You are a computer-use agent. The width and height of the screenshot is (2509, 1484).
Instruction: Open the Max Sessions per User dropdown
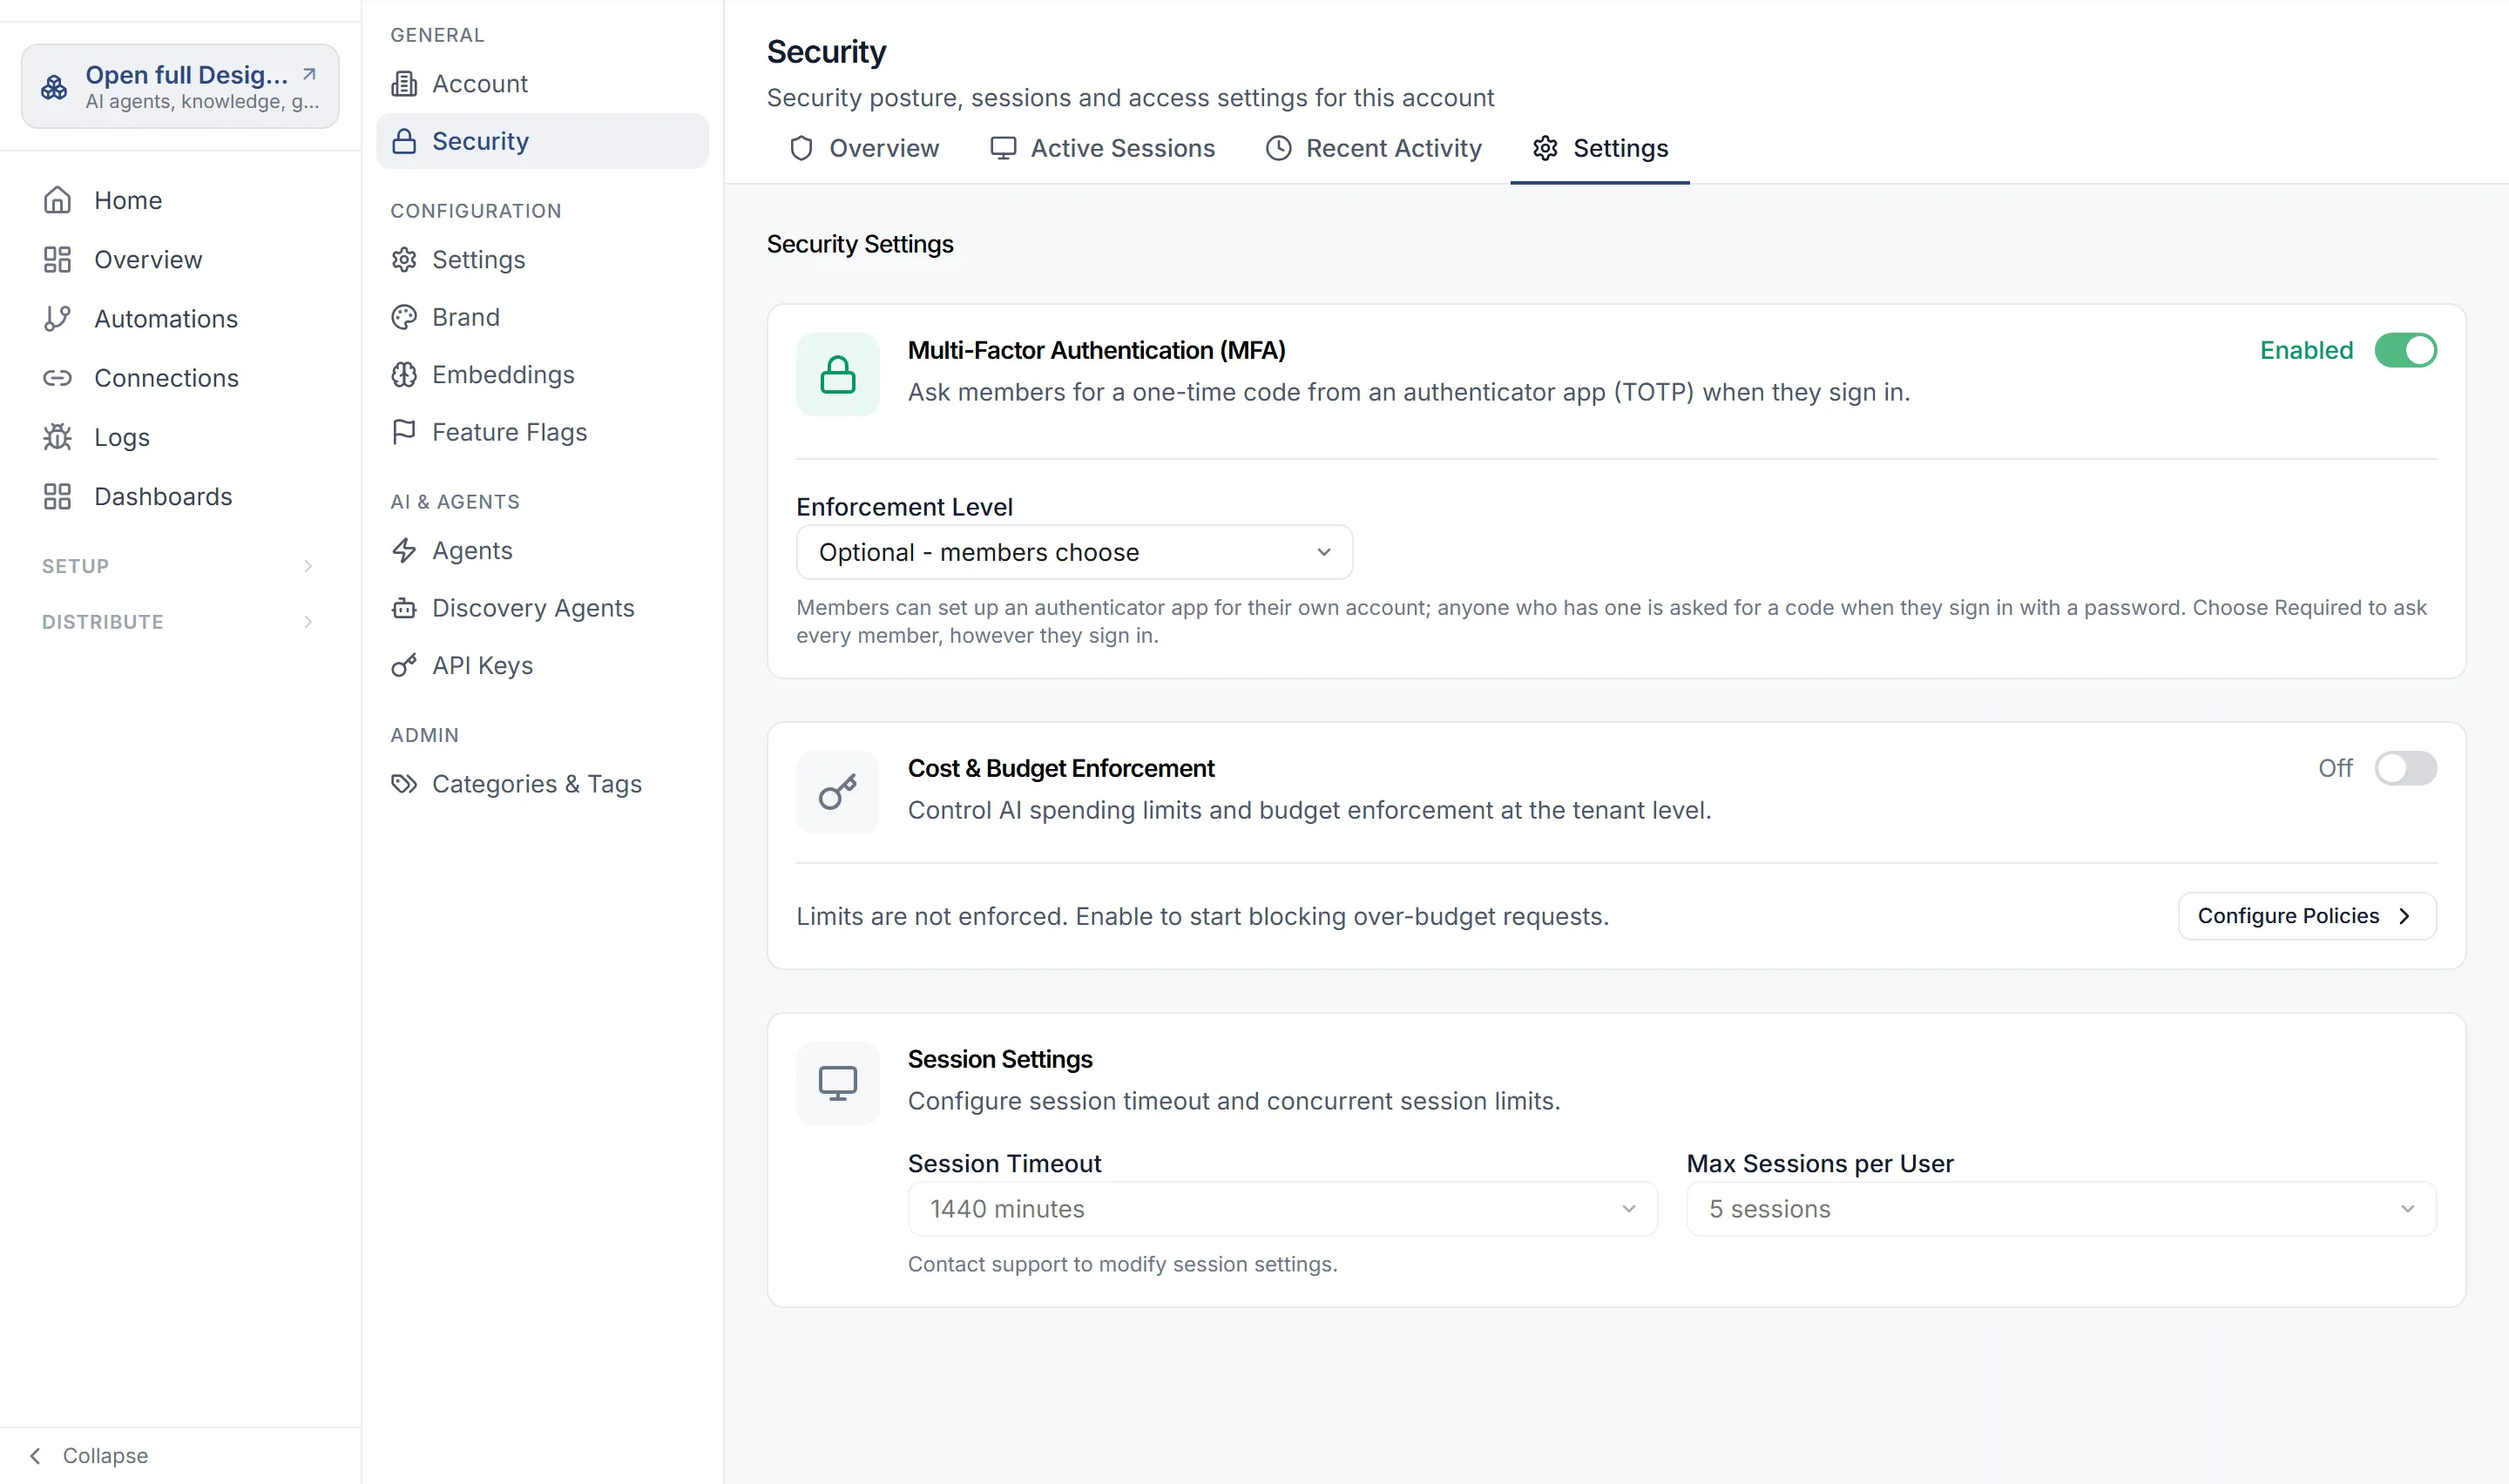click(x=2061, y=1209)
